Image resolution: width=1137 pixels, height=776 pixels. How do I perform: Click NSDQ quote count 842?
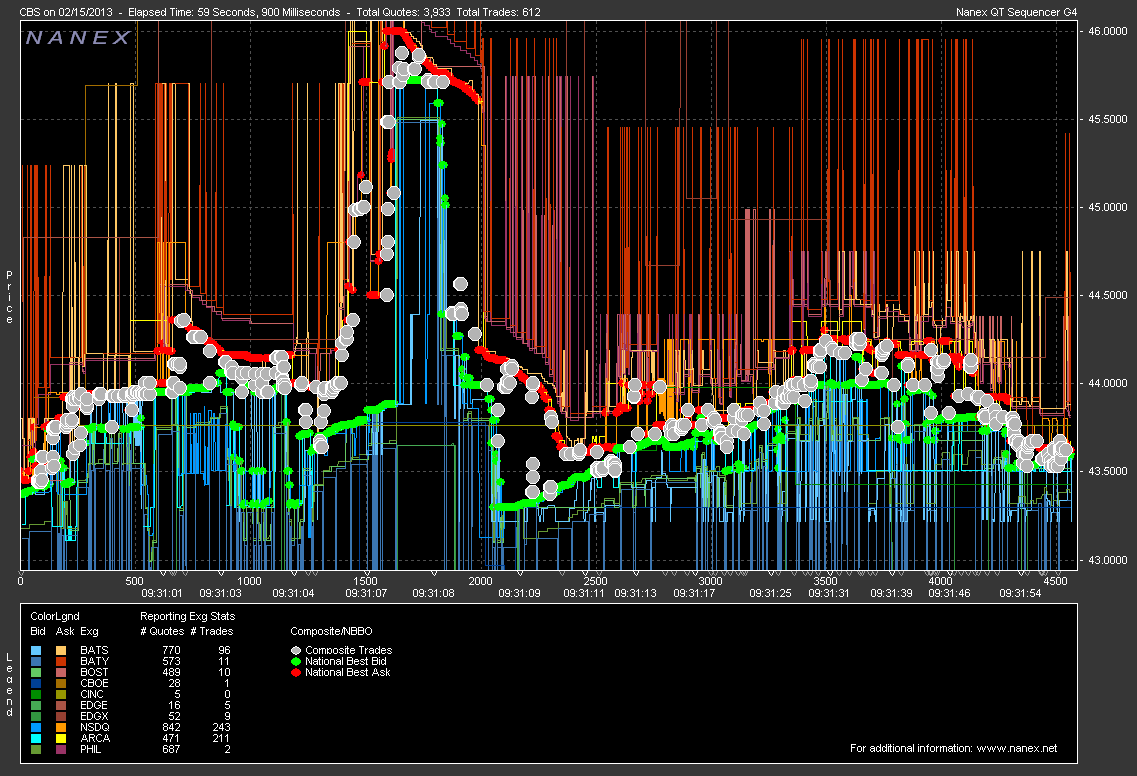click(171, 727)
